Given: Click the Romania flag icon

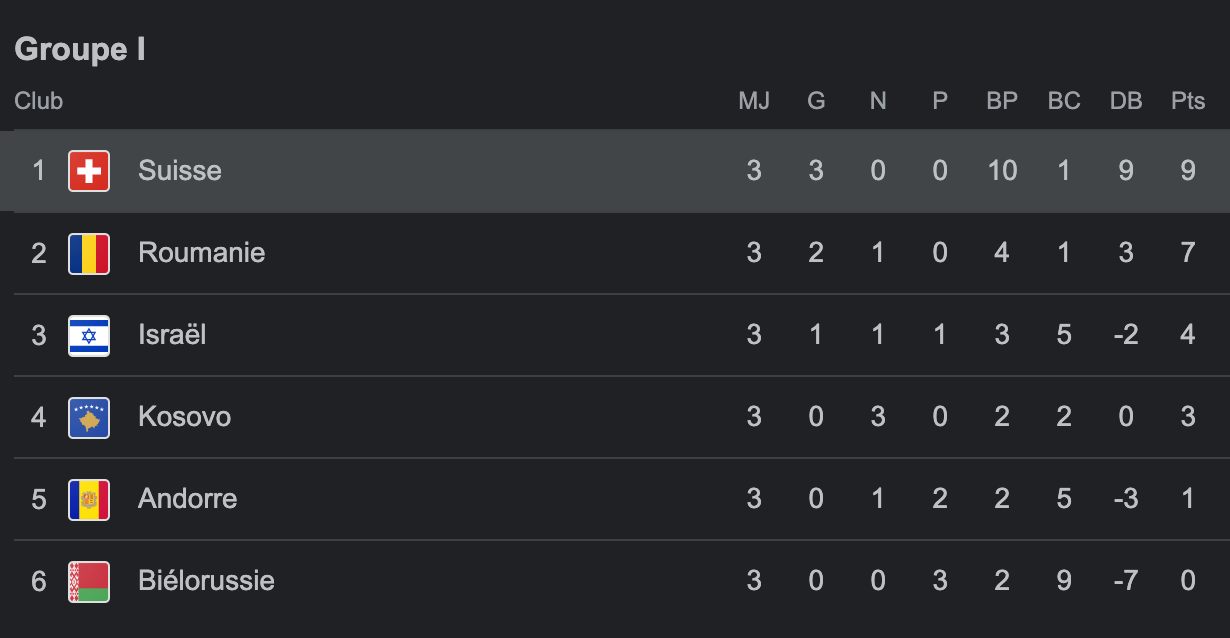Looking at the screenshot, I should click(89, 253).
